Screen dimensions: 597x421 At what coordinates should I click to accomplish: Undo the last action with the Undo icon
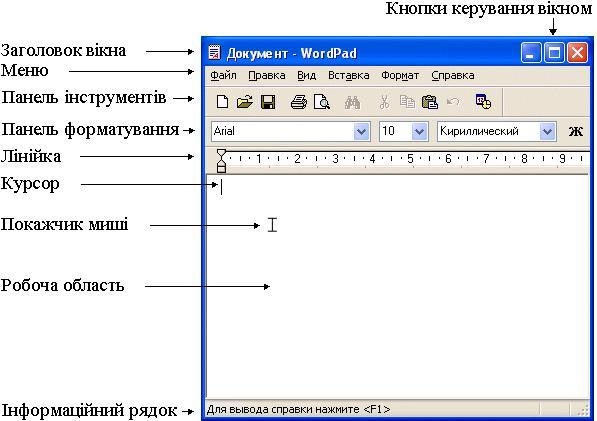point(453,102)
